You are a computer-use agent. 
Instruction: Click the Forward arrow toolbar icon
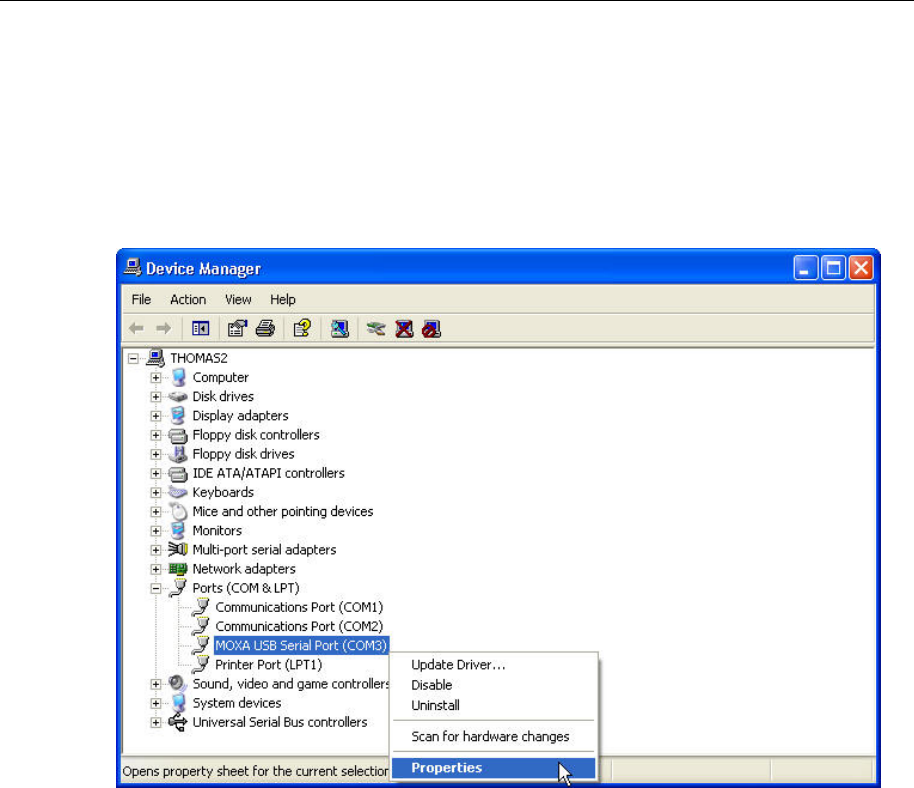tap(164, 329)
